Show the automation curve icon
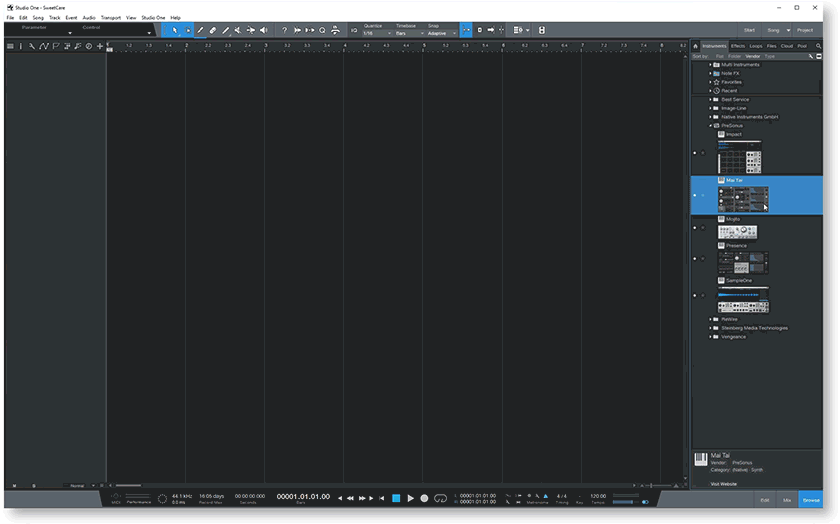Viewport: 840px width, 524px height. click(43, 47)
